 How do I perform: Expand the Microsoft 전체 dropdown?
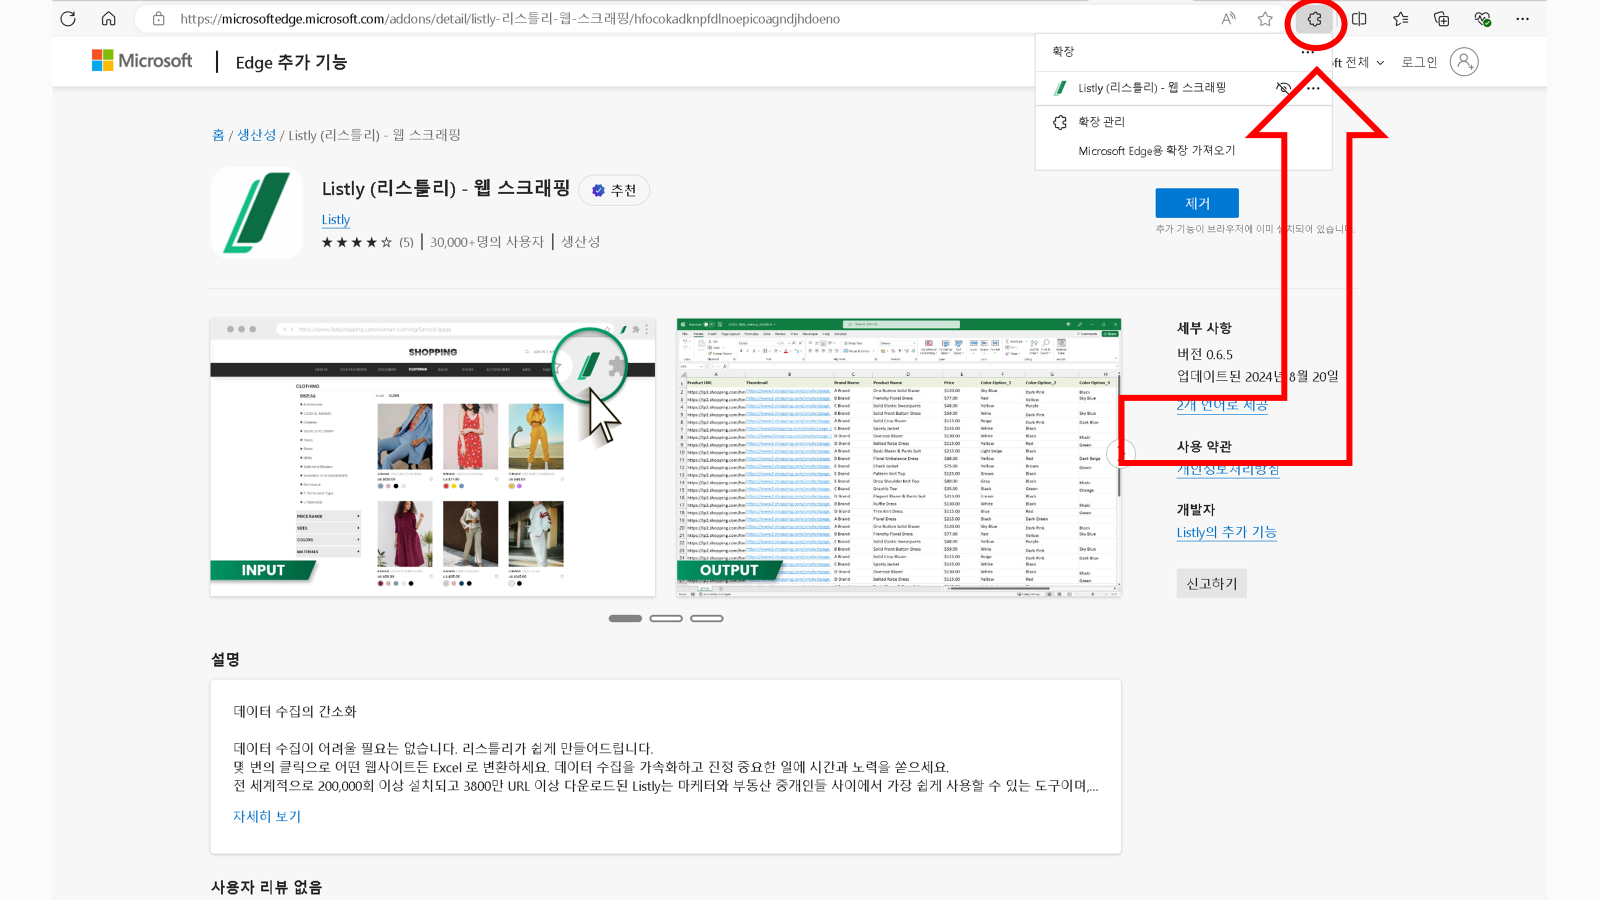click(1358, 62)
